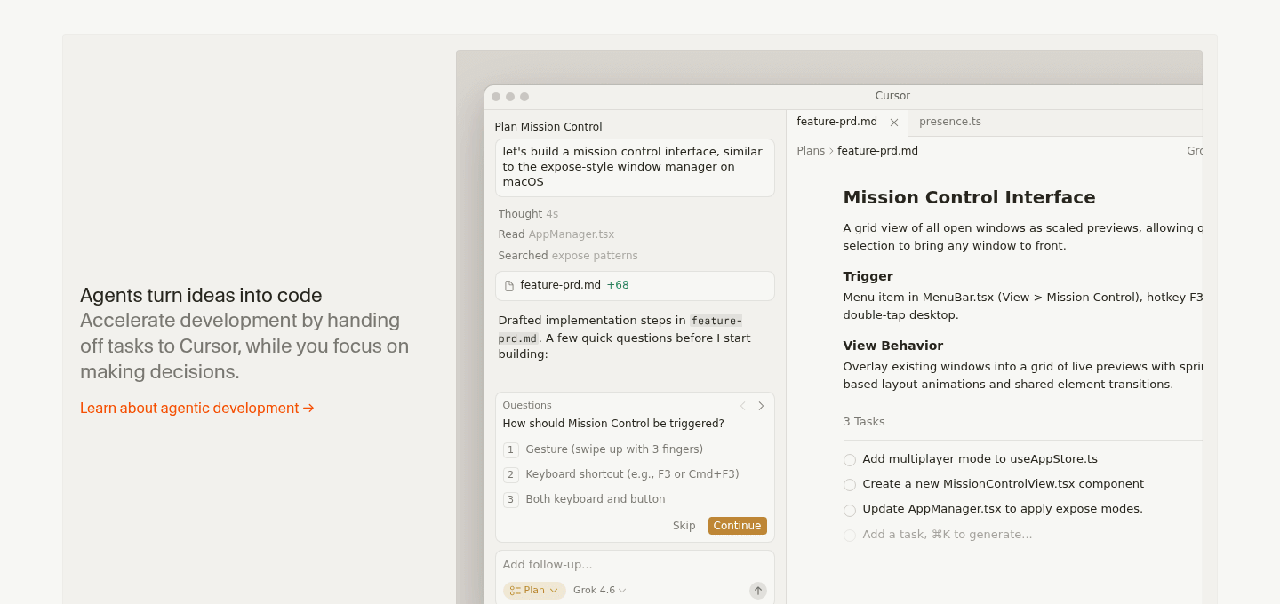Check off Add multiplayer mode to useAppStore.ts
Screen dimensions: 1280x604
pyautogui.click(x=849, y=460)
